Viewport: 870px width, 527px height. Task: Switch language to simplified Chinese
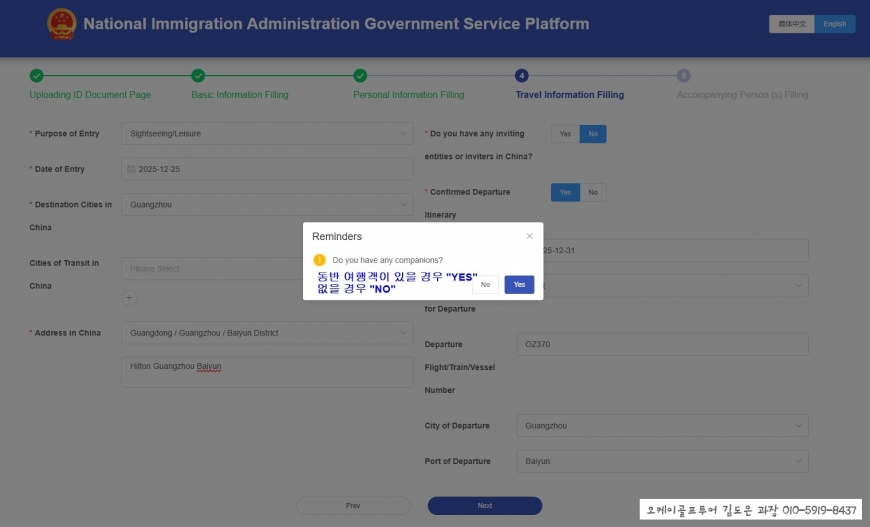tap(791, 24)
